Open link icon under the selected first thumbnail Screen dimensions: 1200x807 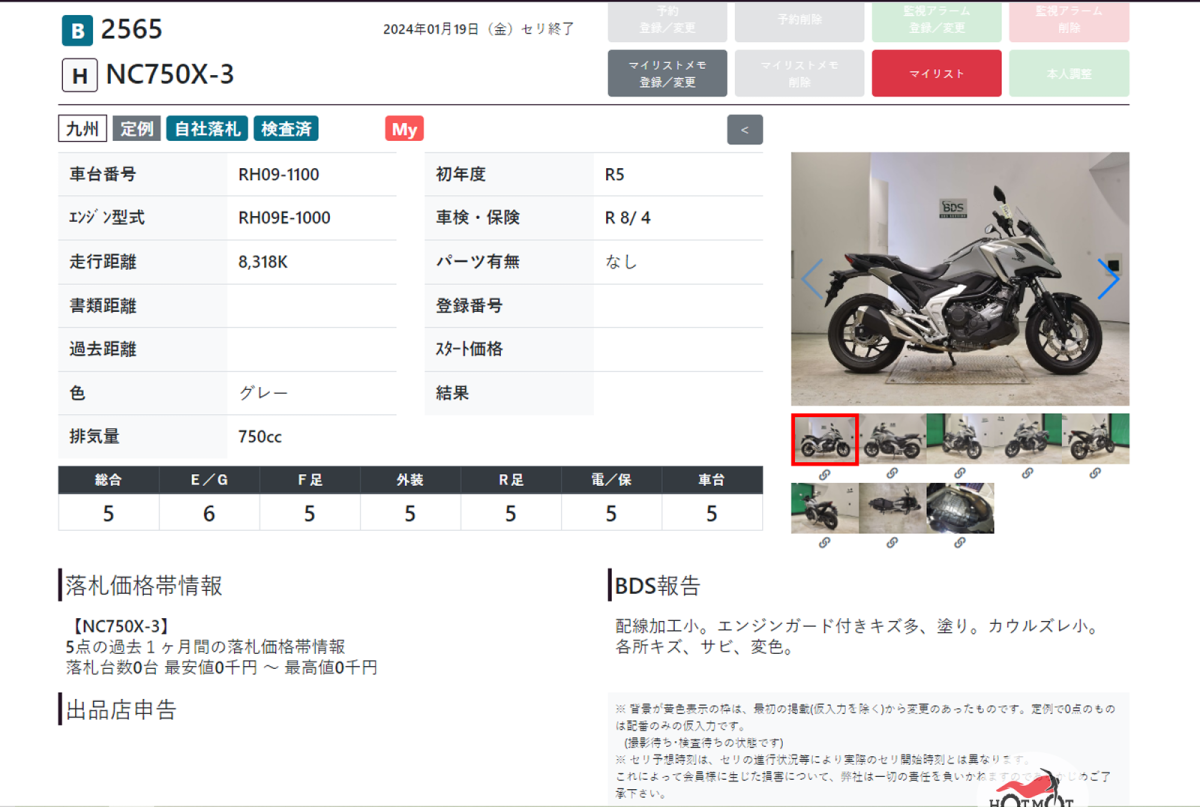(824, 473)
